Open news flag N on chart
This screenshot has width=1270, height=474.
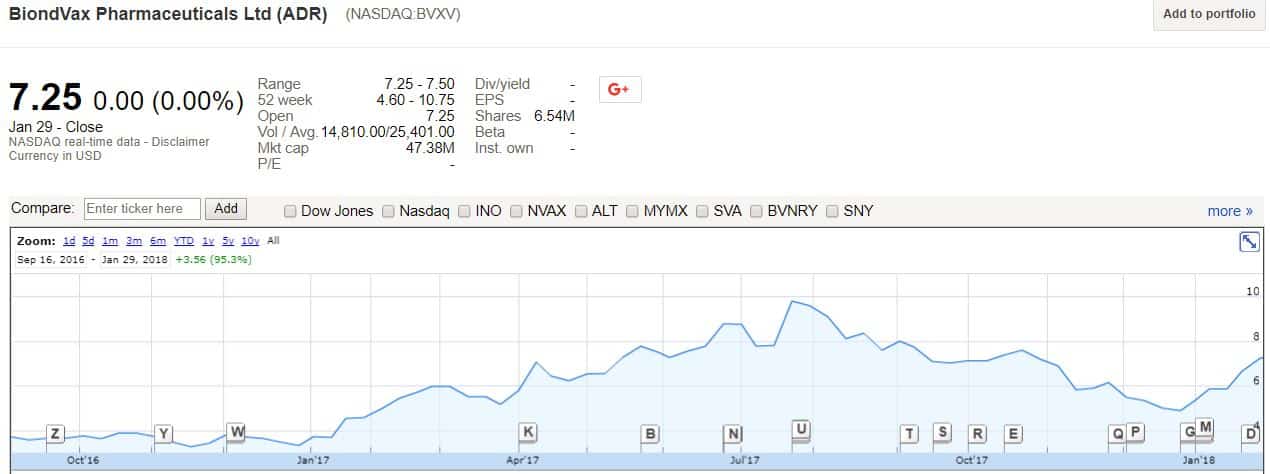click(733, 433)
